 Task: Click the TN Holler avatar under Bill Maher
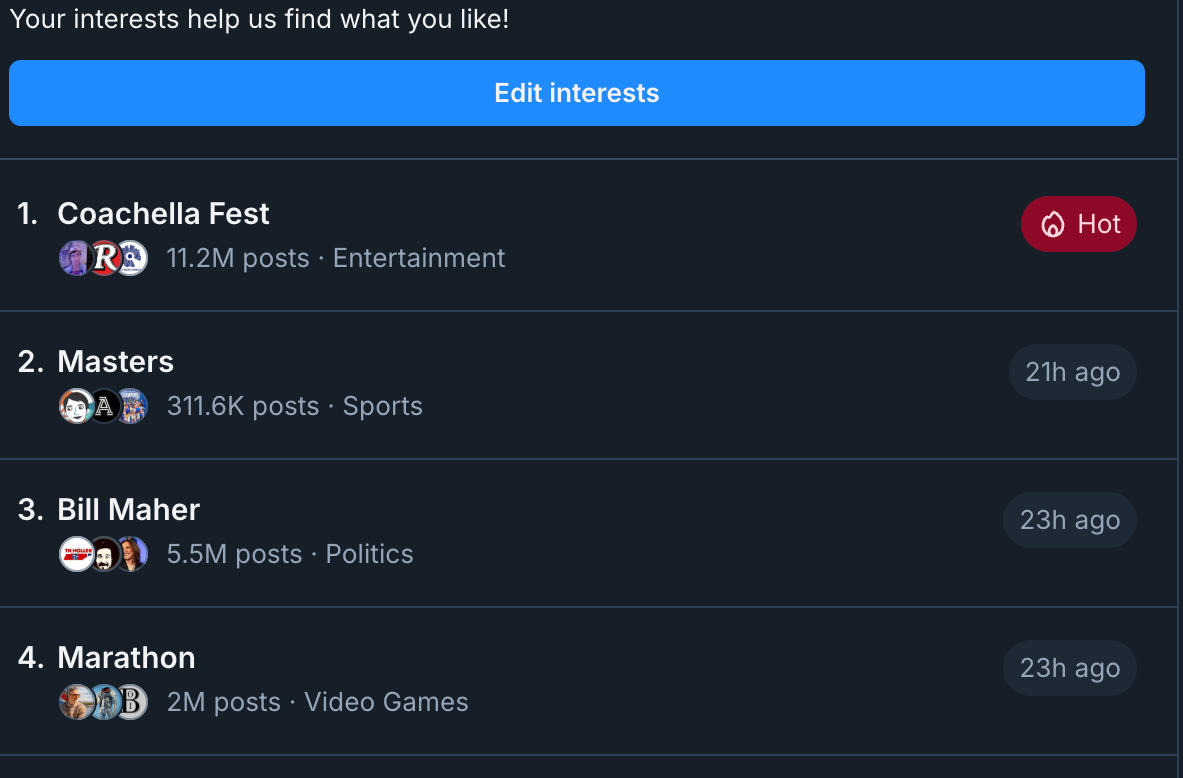click(75, 554)
